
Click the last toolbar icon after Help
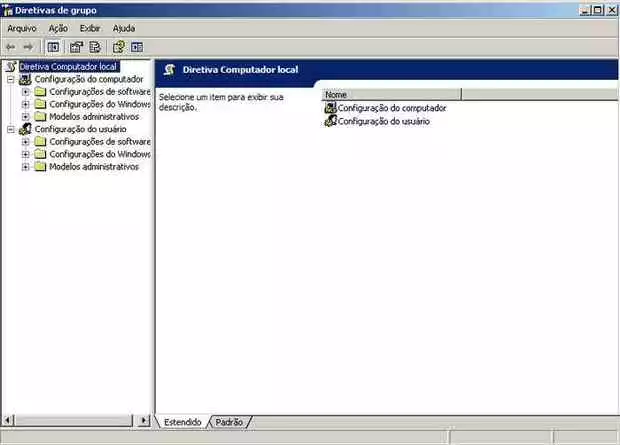pyautogui.click(x=137, y=47)
